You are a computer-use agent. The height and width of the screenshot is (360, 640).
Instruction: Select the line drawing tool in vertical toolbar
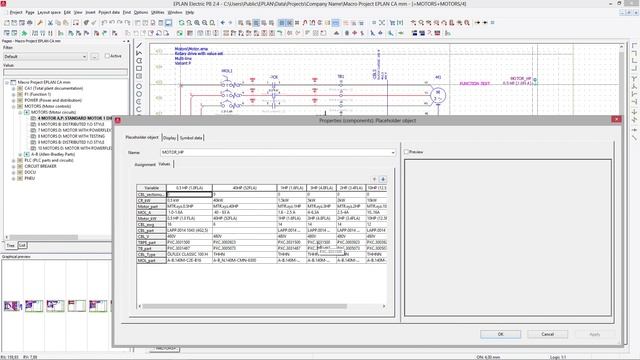tap(139, 45)
